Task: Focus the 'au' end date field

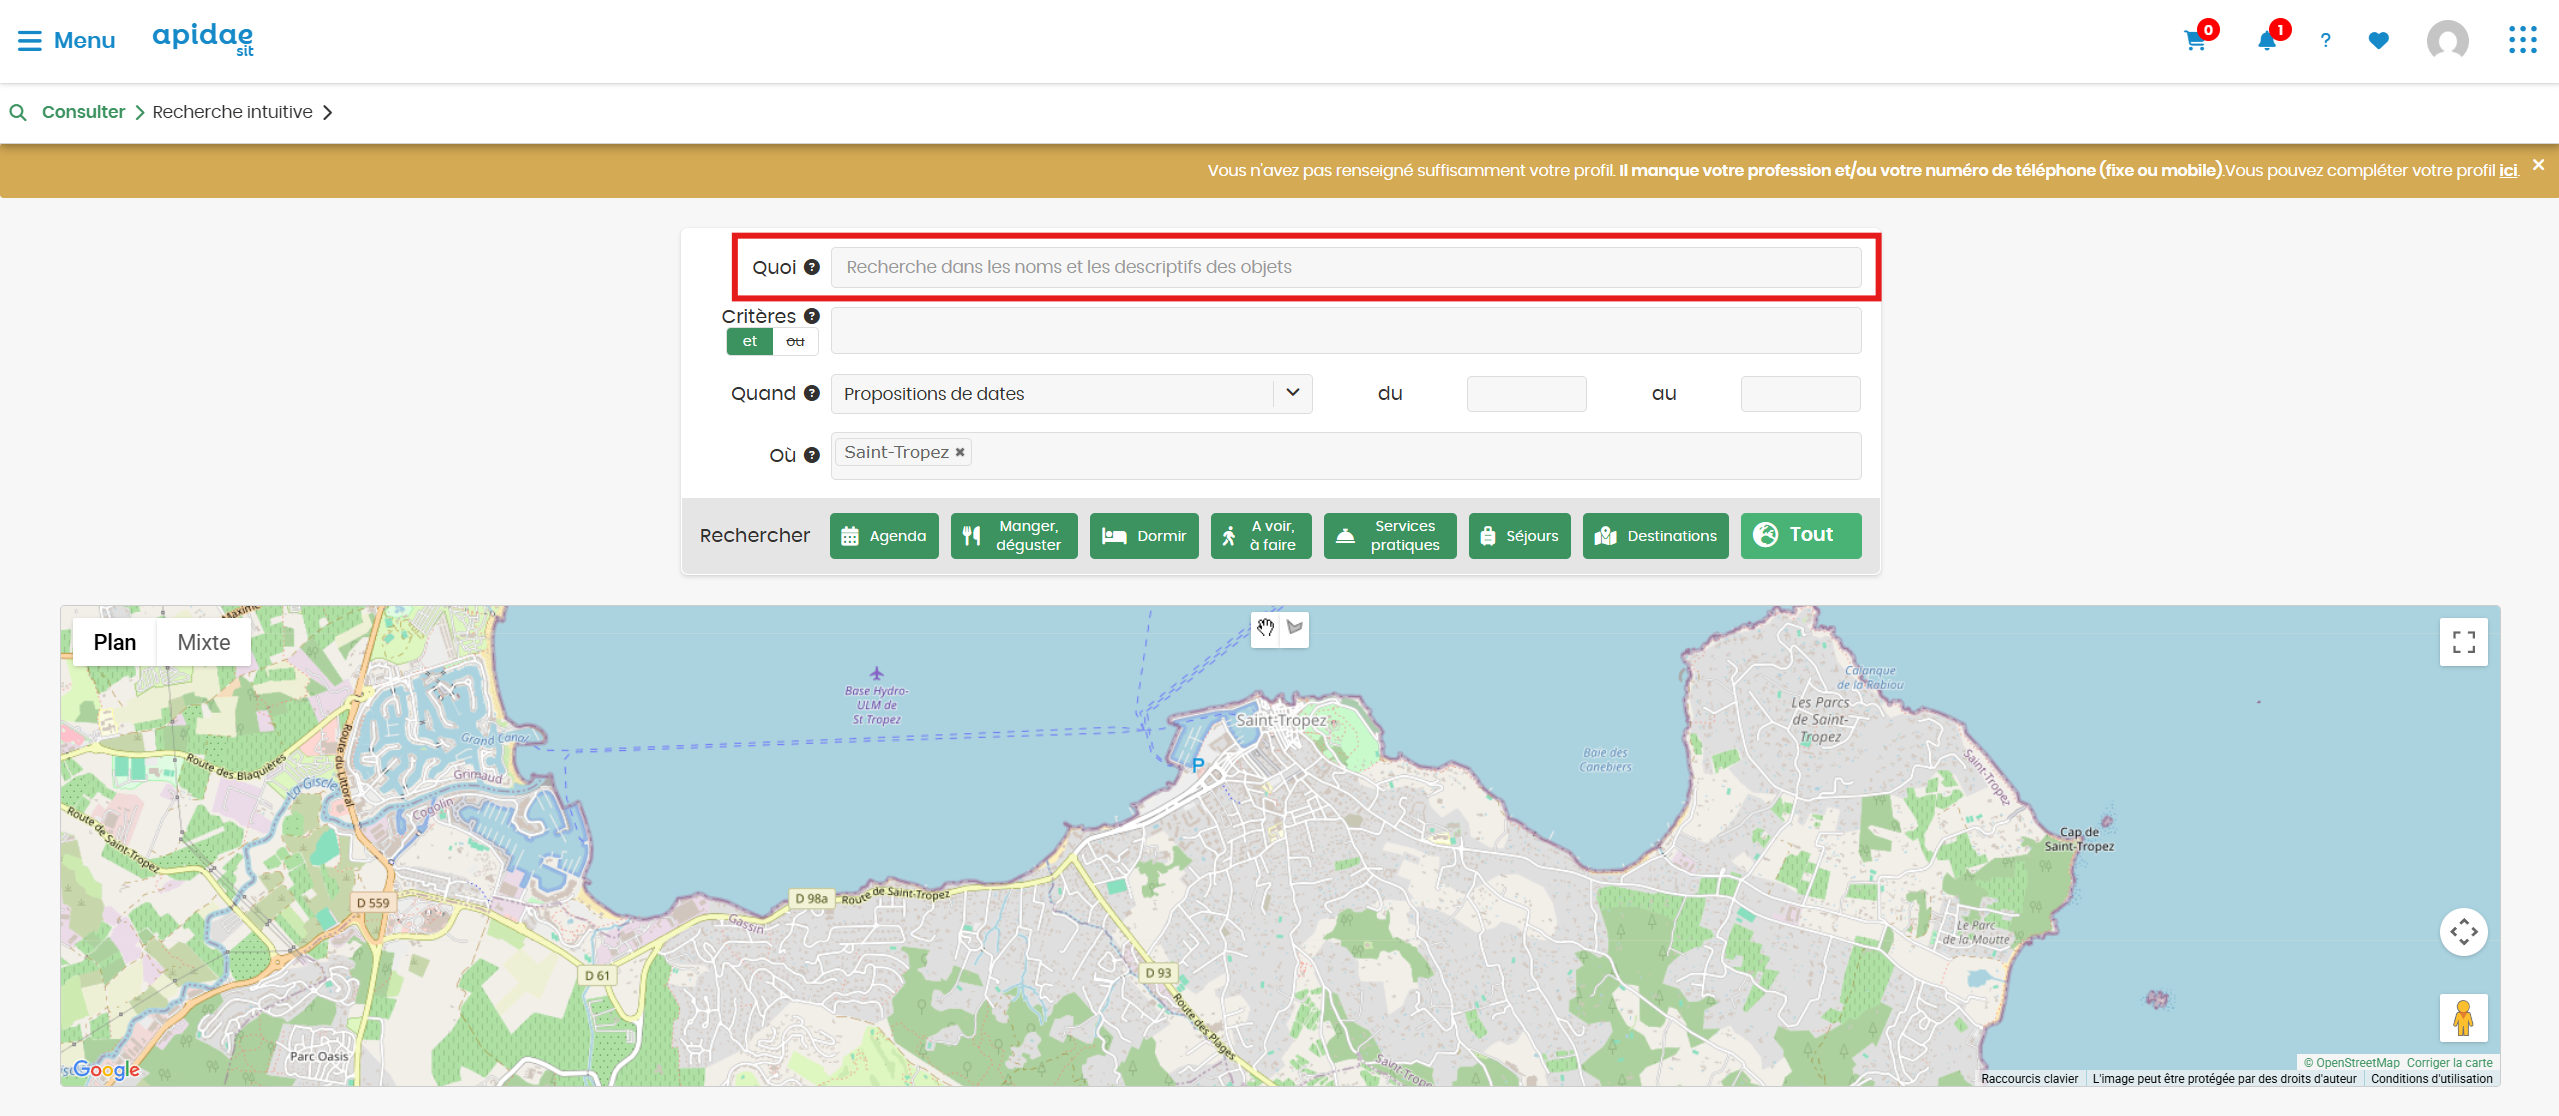Action: click(1800, 394)
